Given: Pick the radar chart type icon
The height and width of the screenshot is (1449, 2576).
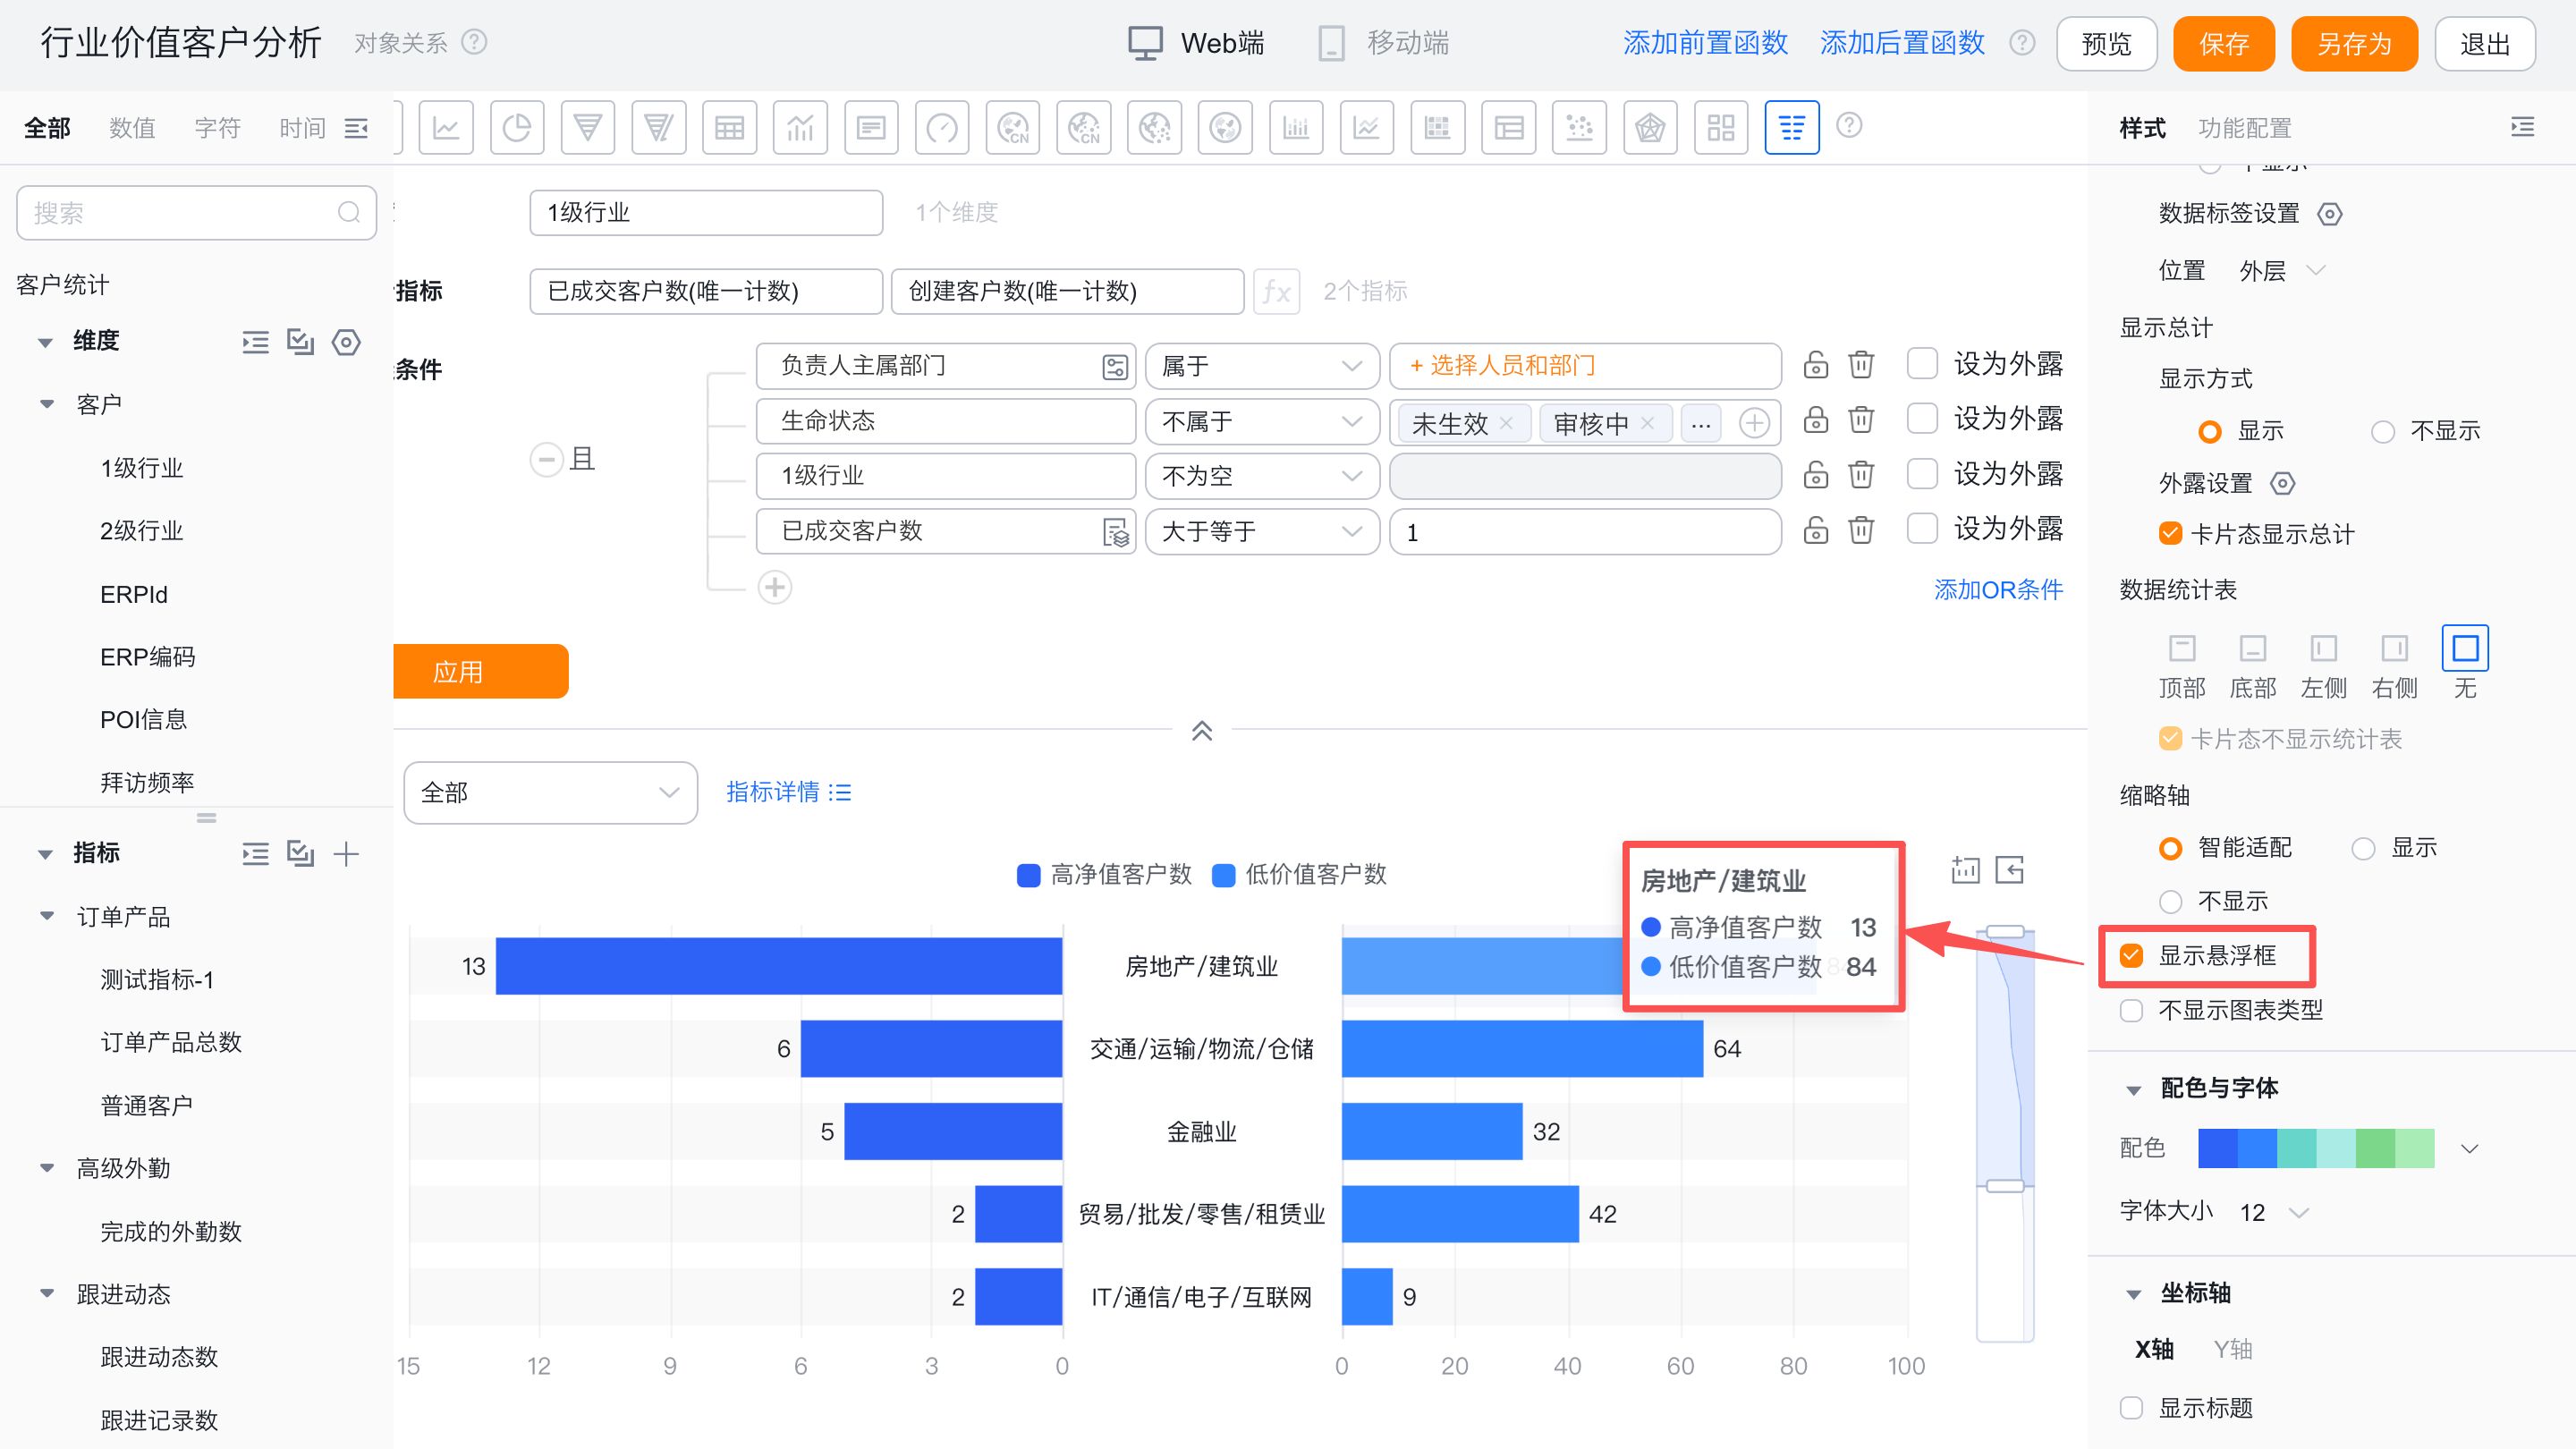Looking at the screenshot, I should pyautogui.click(x=1649, y=127).
